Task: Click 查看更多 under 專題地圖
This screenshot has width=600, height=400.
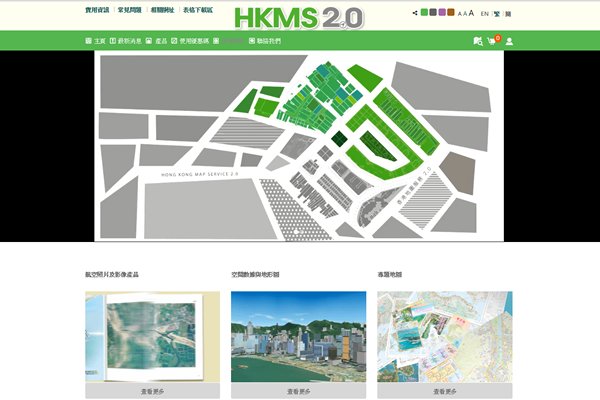Action: pyautogui.click(x=445, y=391)
